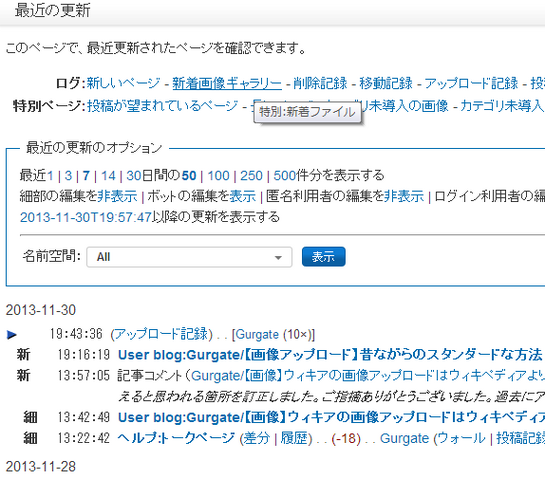Limit list to 250 changes
The width and height of the screenshot is (545, 479).
(x=251, y=176)
